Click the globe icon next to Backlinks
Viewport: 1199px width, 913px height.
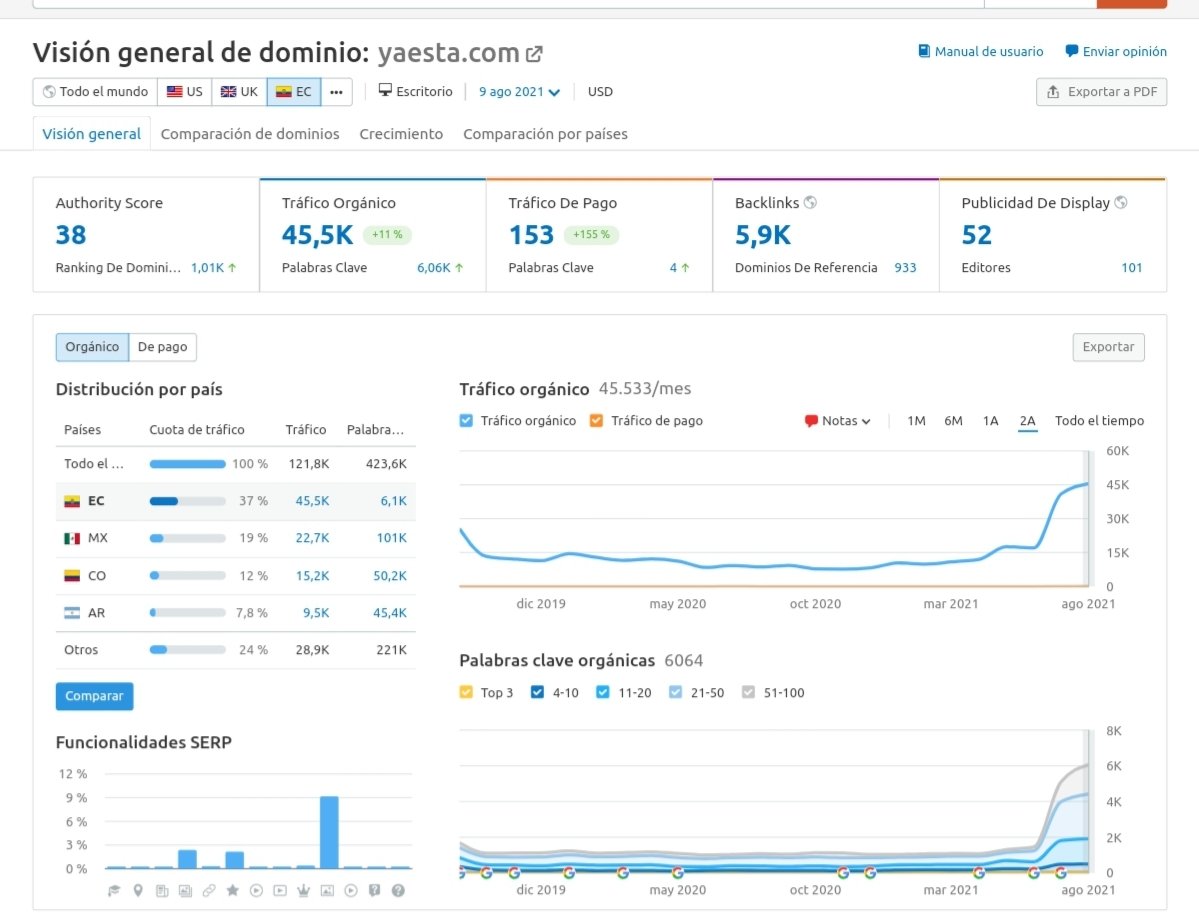810,202
